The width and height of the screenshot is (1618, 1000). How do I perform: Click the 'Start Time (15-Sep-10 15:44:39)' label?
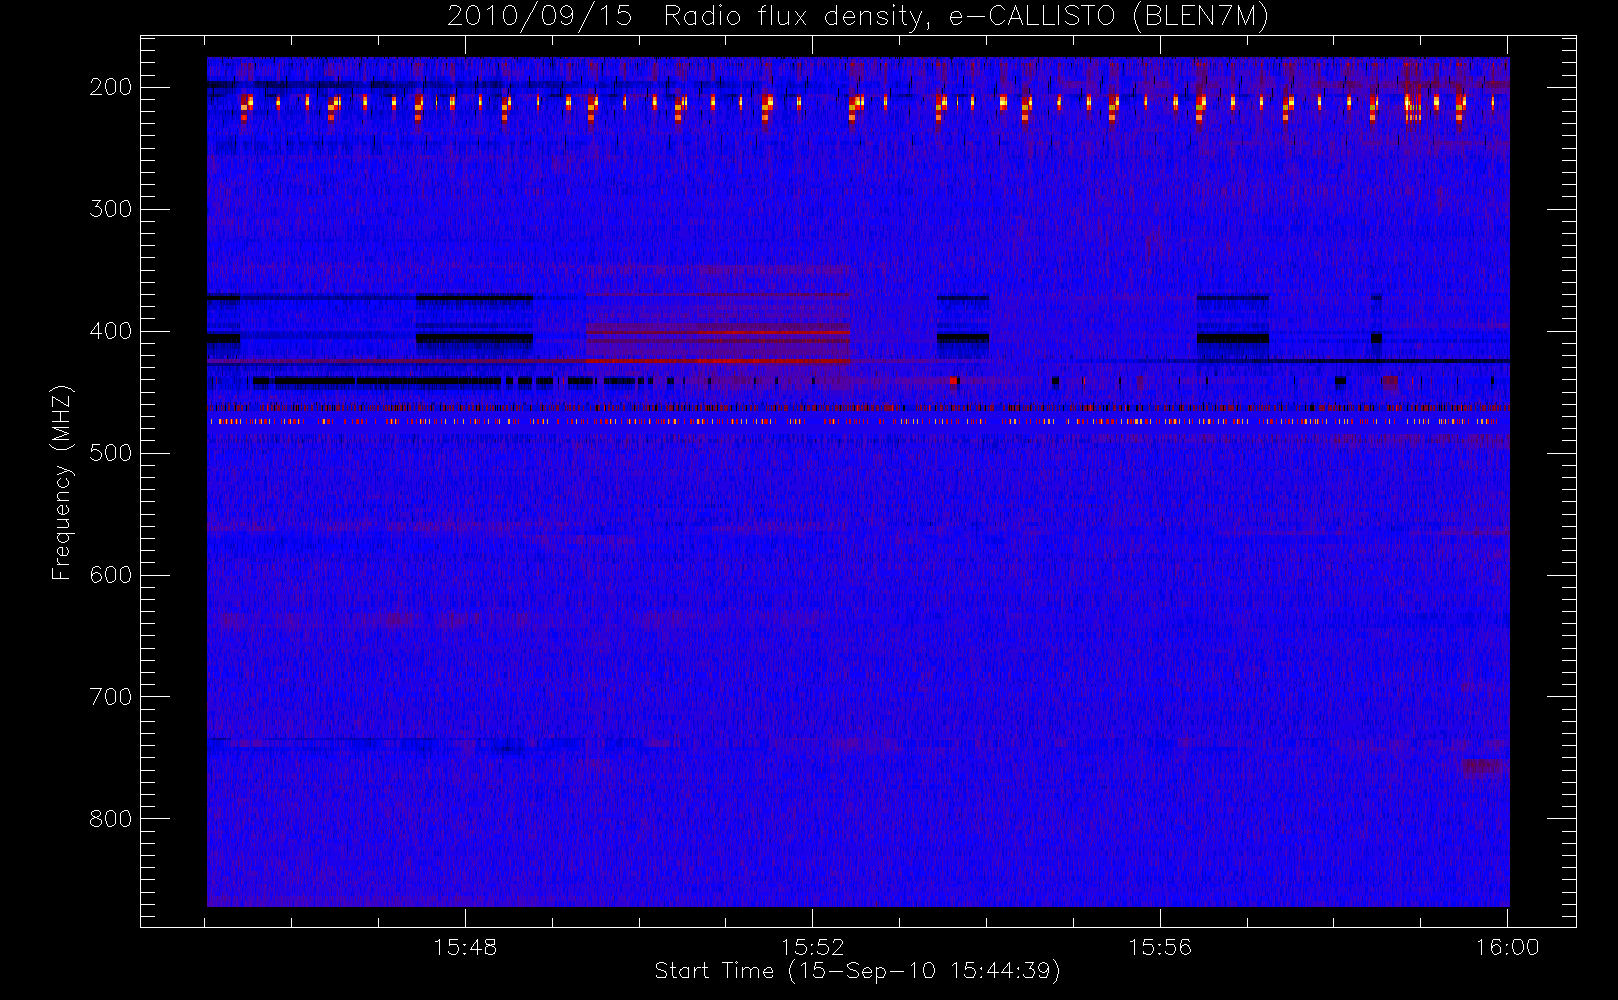[x=857, y=971]
